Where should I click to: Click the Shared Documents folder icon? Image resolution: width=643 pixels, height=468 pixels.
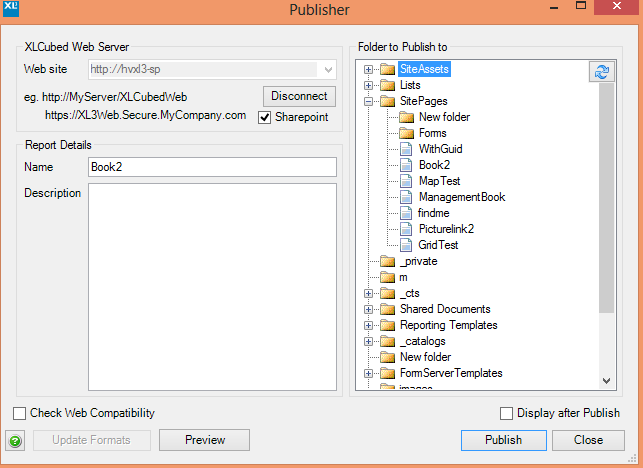pos(388,309)
